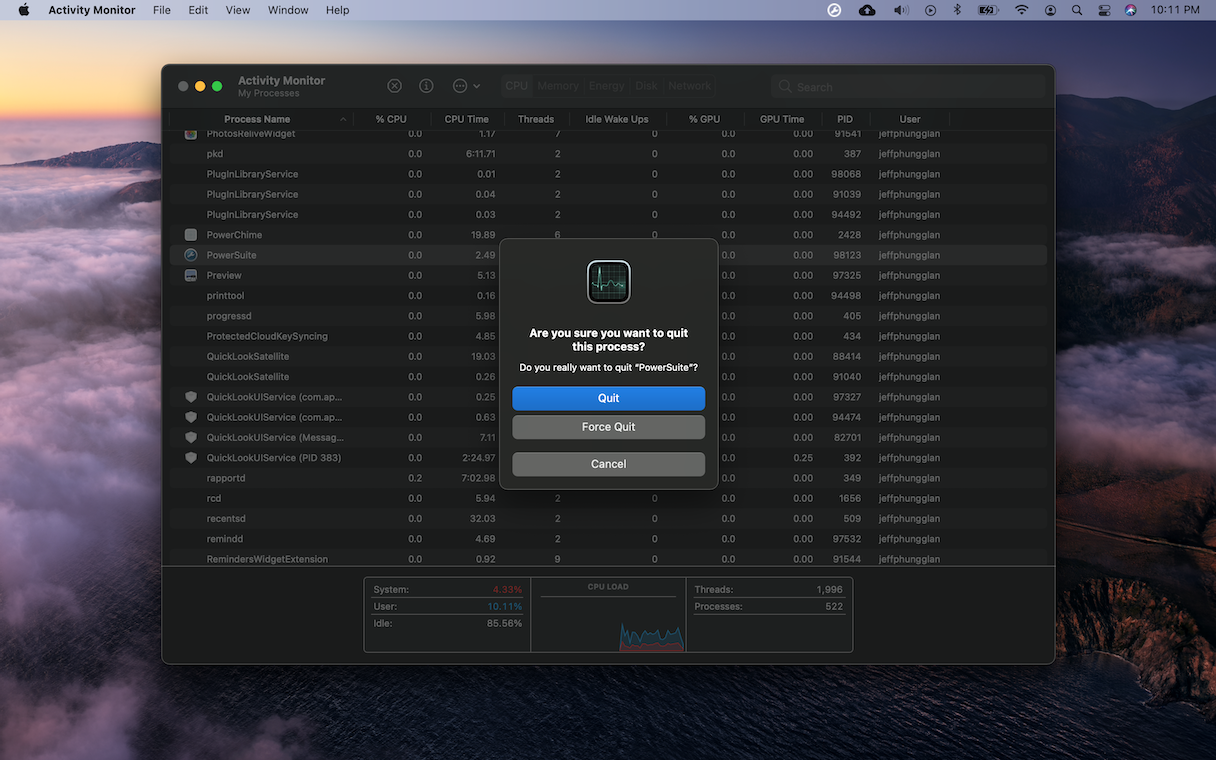Screen dimensions: 1216x760
Task: Open the Now Playing menu bar icon
Action: (931, 10)
